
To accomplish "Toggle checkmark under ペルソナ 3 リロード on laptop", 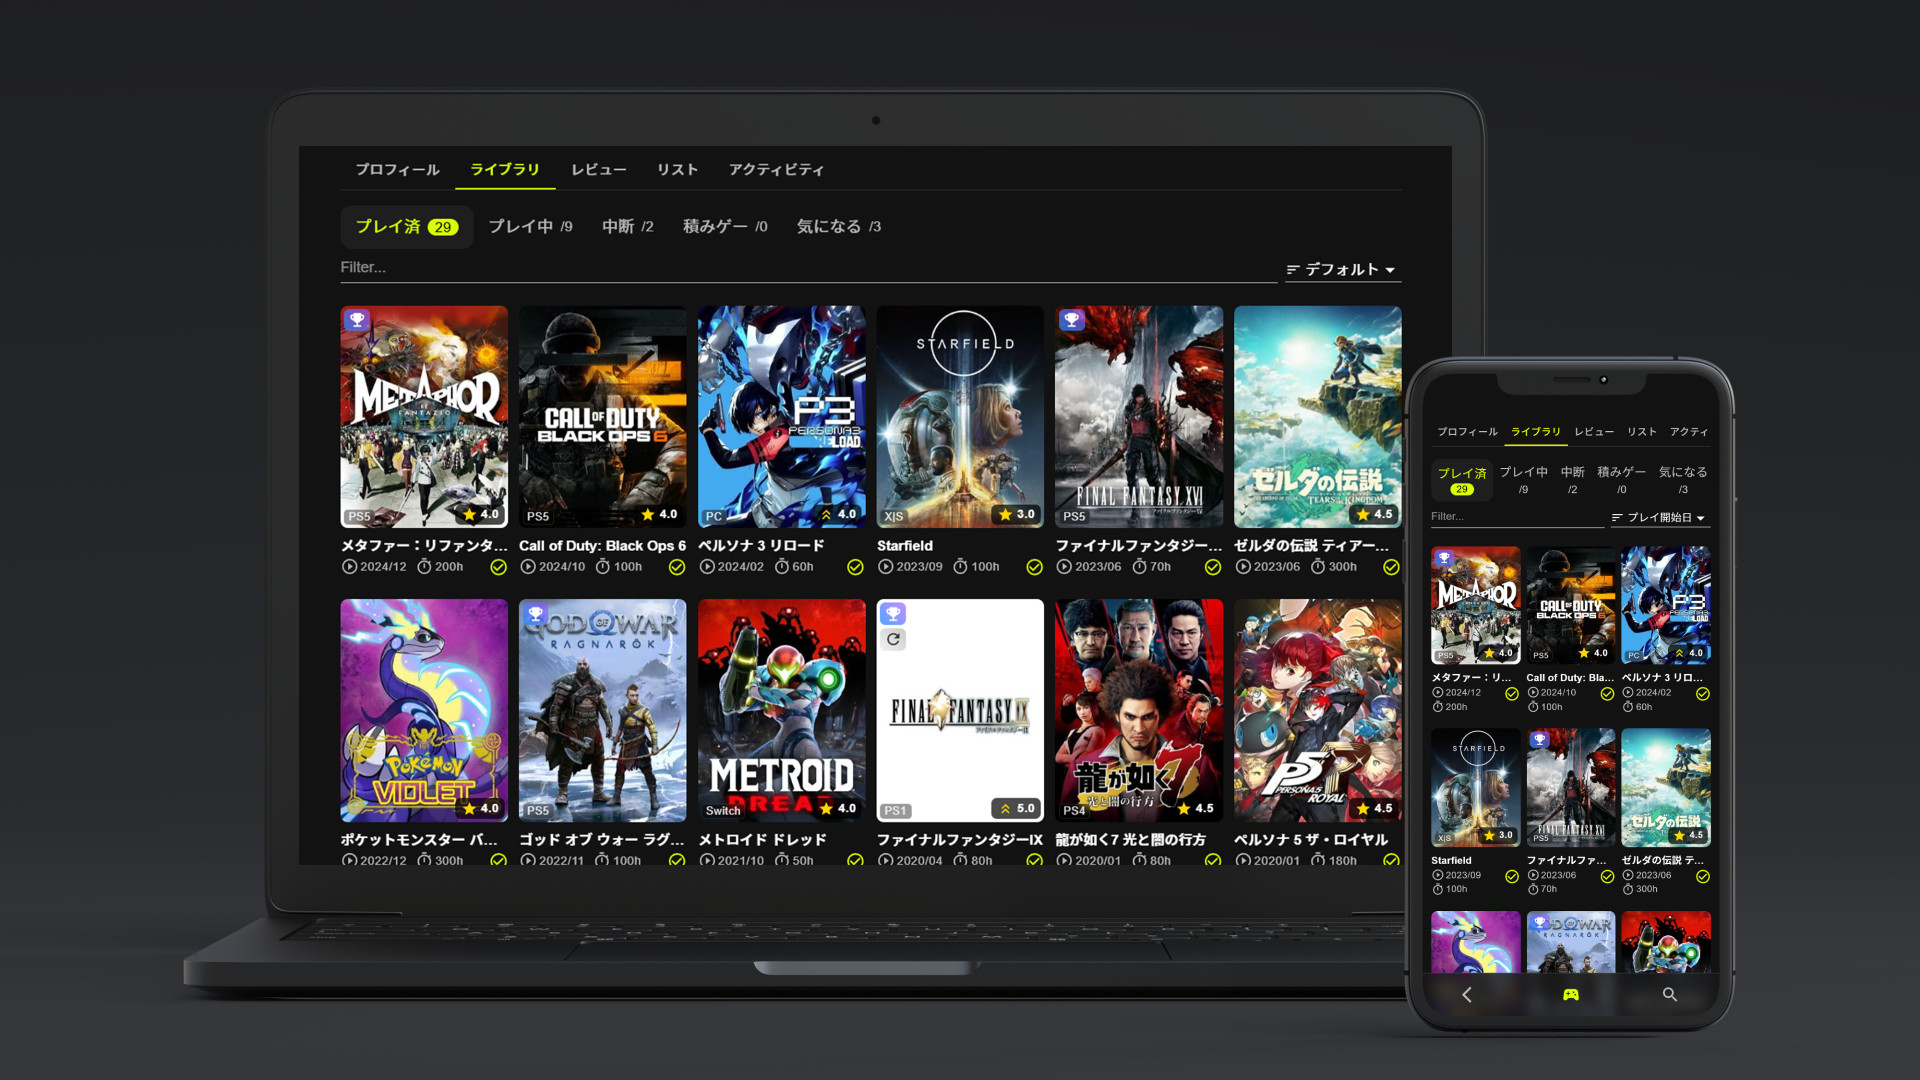I will pyautogui.click(x=855, y=567).
